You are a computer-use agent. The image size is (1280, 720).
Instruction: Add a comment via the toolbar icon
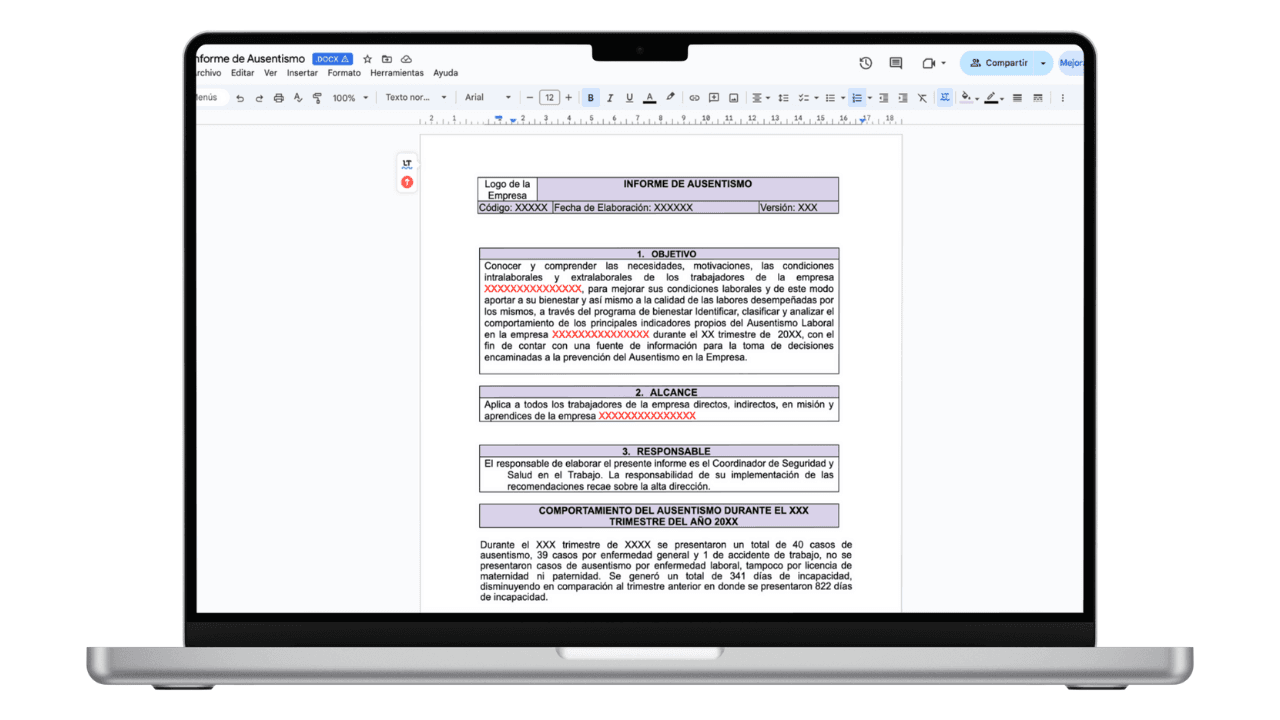coord(713,97)
